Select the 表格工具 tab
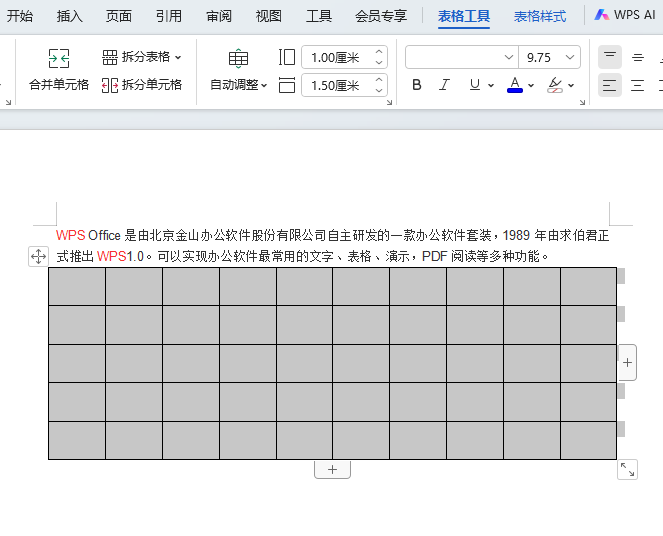The width and height of the screenshot is (663, 536). (464, 16)
